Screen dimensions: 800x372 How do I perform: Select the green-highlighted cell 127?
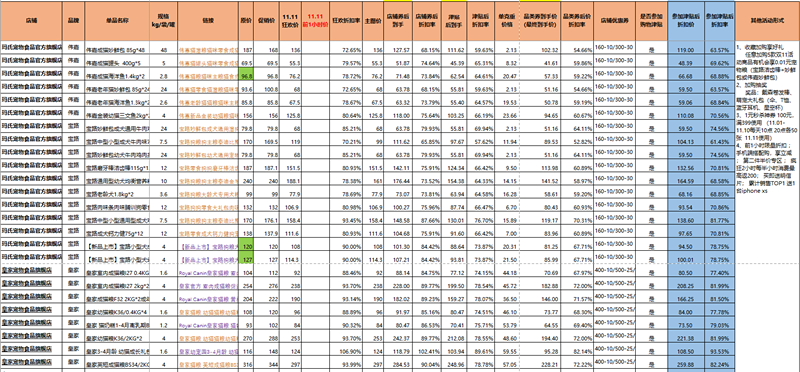(246, 259)
